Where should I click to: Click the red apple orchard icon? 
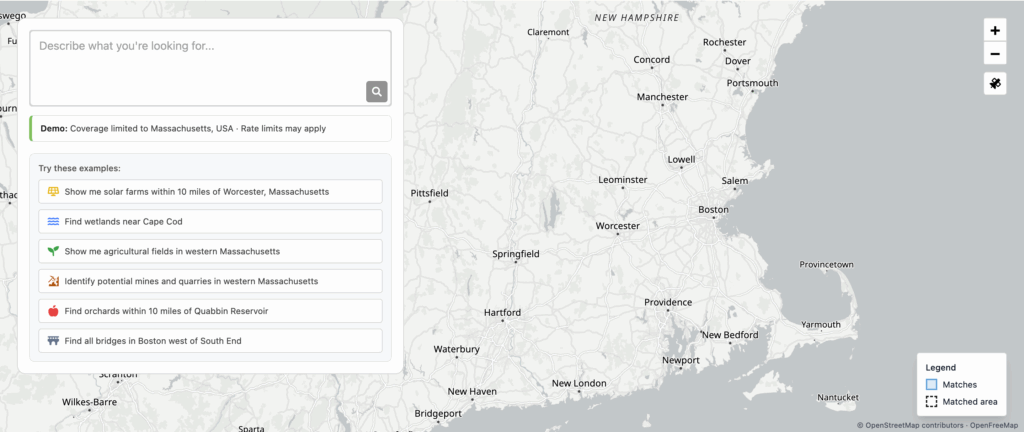point(53,311)
